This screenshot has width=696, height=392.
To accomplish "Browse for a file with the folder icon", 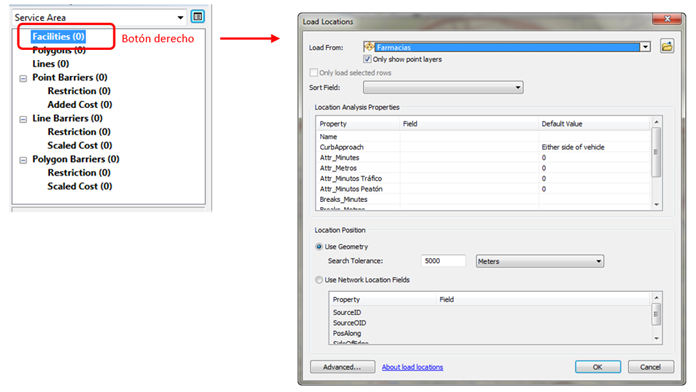I will click(x=667, y=46).
